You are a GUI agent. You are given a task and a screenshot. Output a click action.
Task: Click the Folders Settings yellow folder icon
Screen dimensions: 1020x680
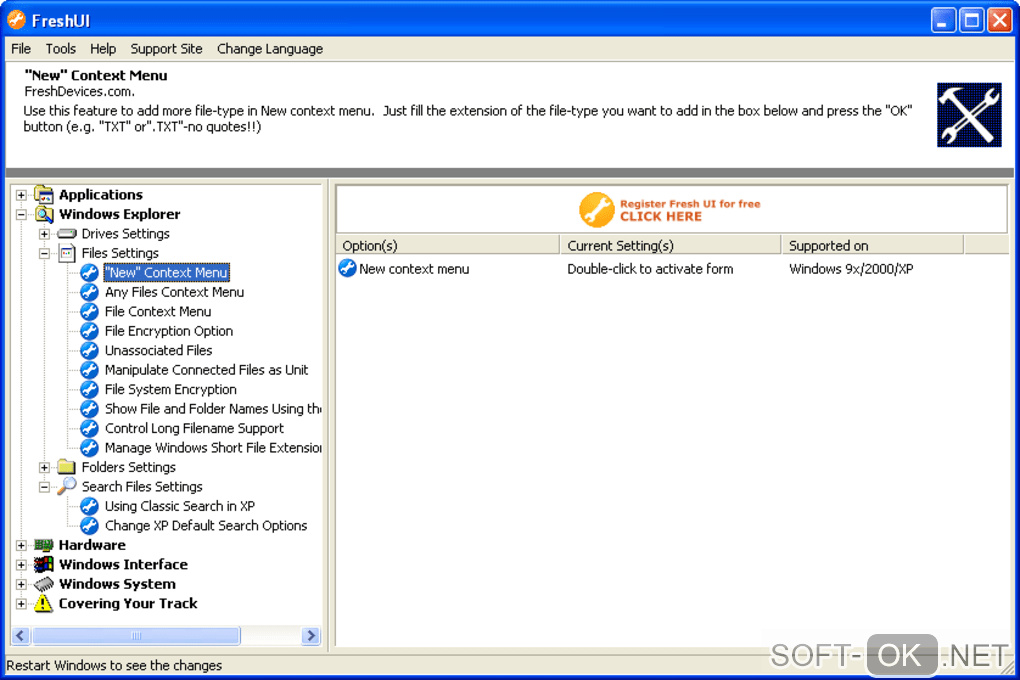(66, 467)
